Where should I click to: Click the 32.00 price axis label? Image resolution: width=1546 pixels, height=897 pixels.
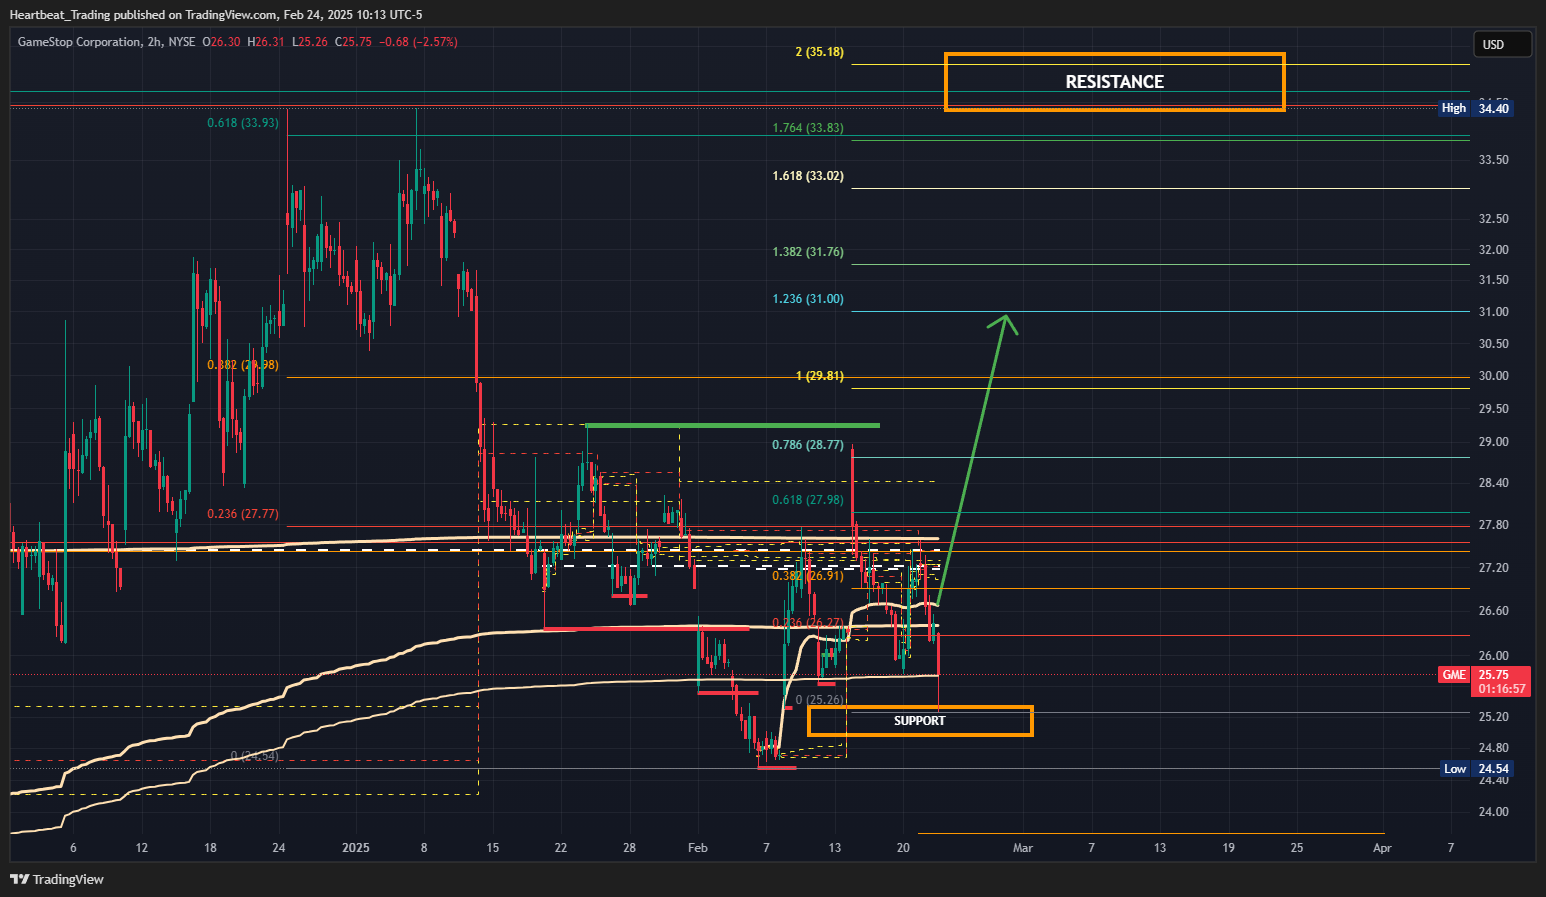(x=1493, y=250)
